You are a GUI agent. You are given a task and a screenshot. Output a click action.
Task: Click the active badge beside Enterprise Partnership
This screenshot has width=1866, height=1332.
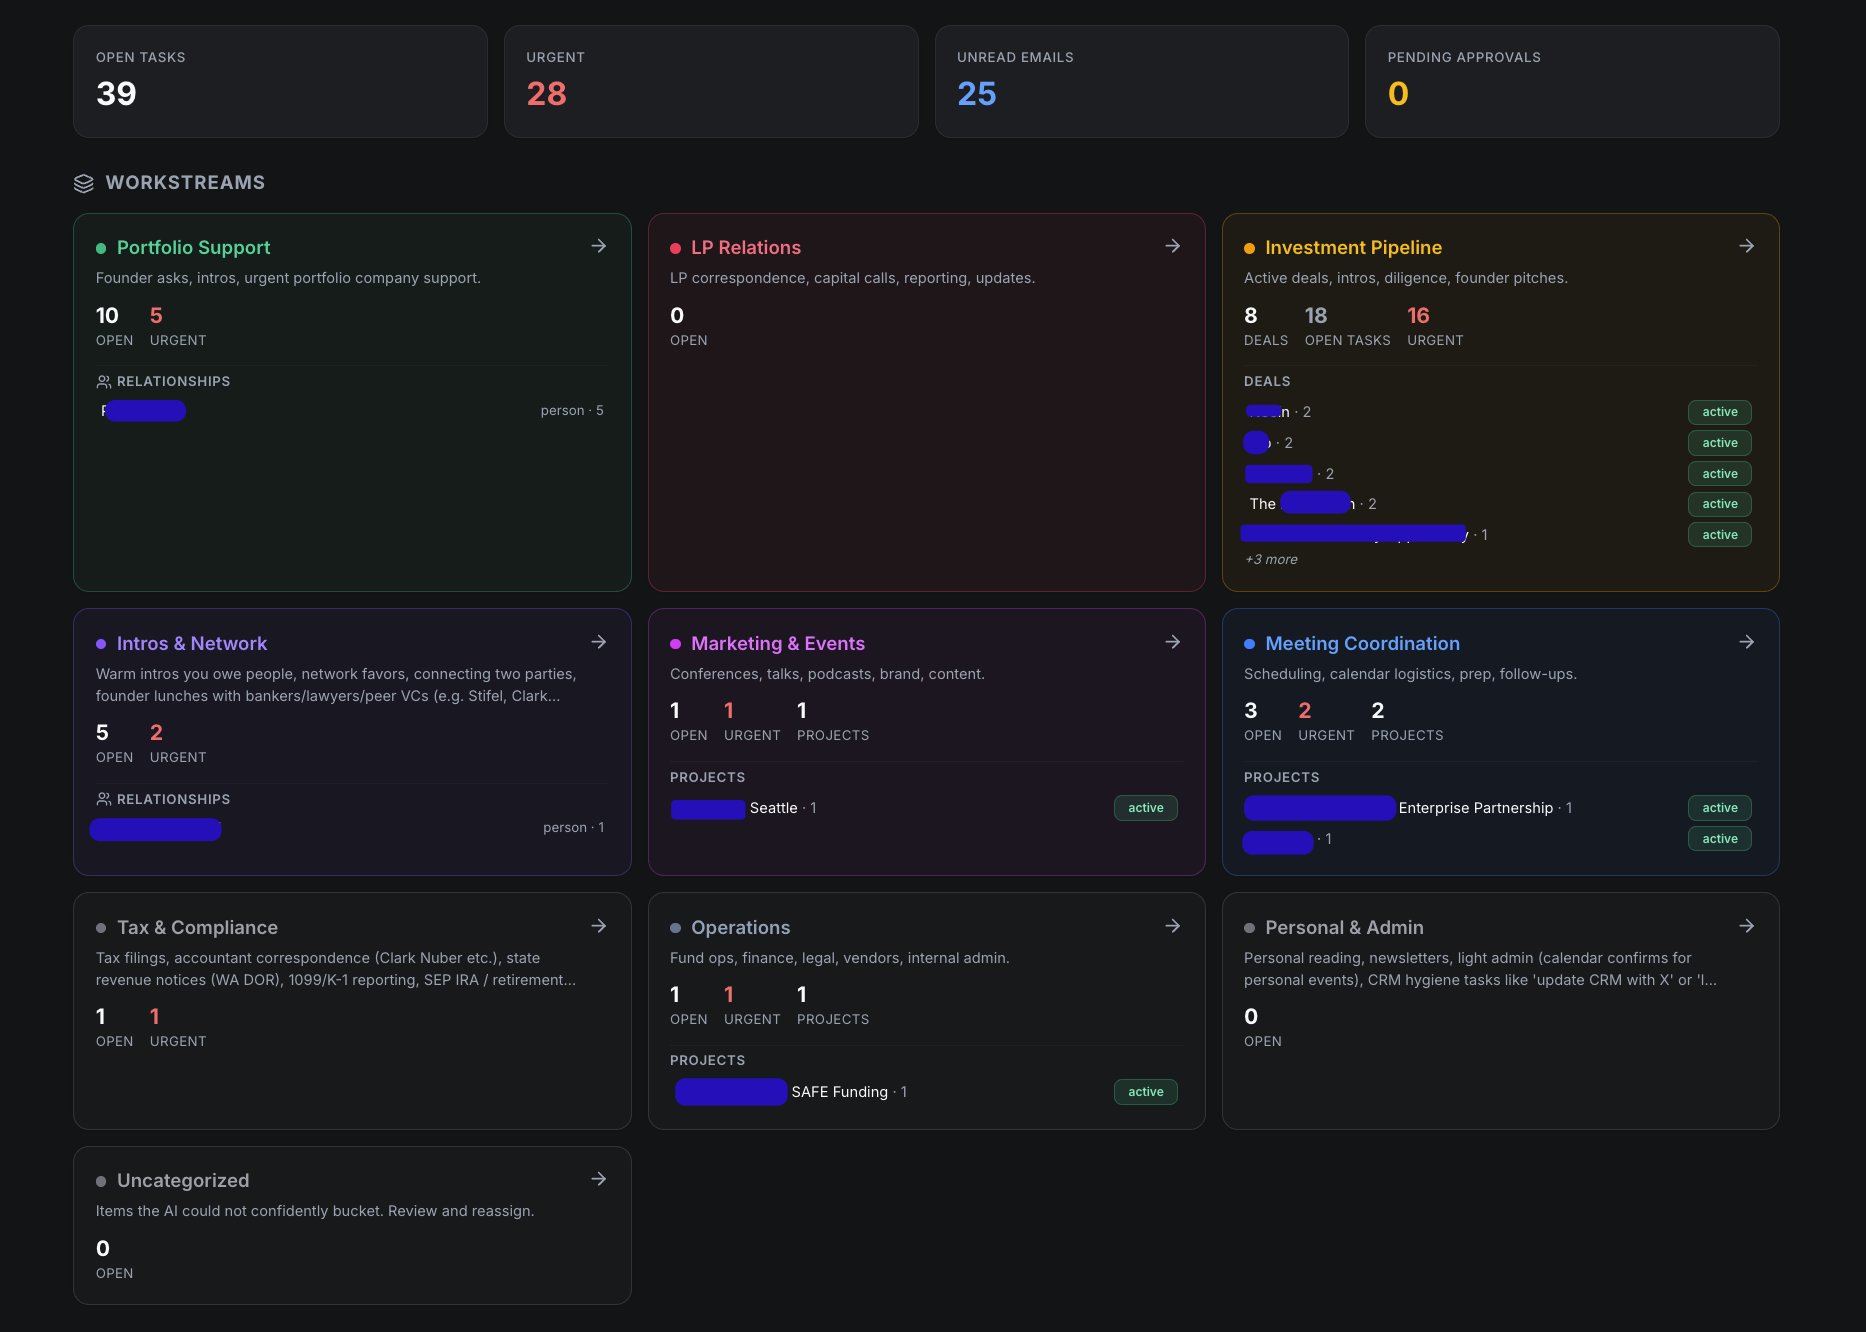tap(1719, 808)
